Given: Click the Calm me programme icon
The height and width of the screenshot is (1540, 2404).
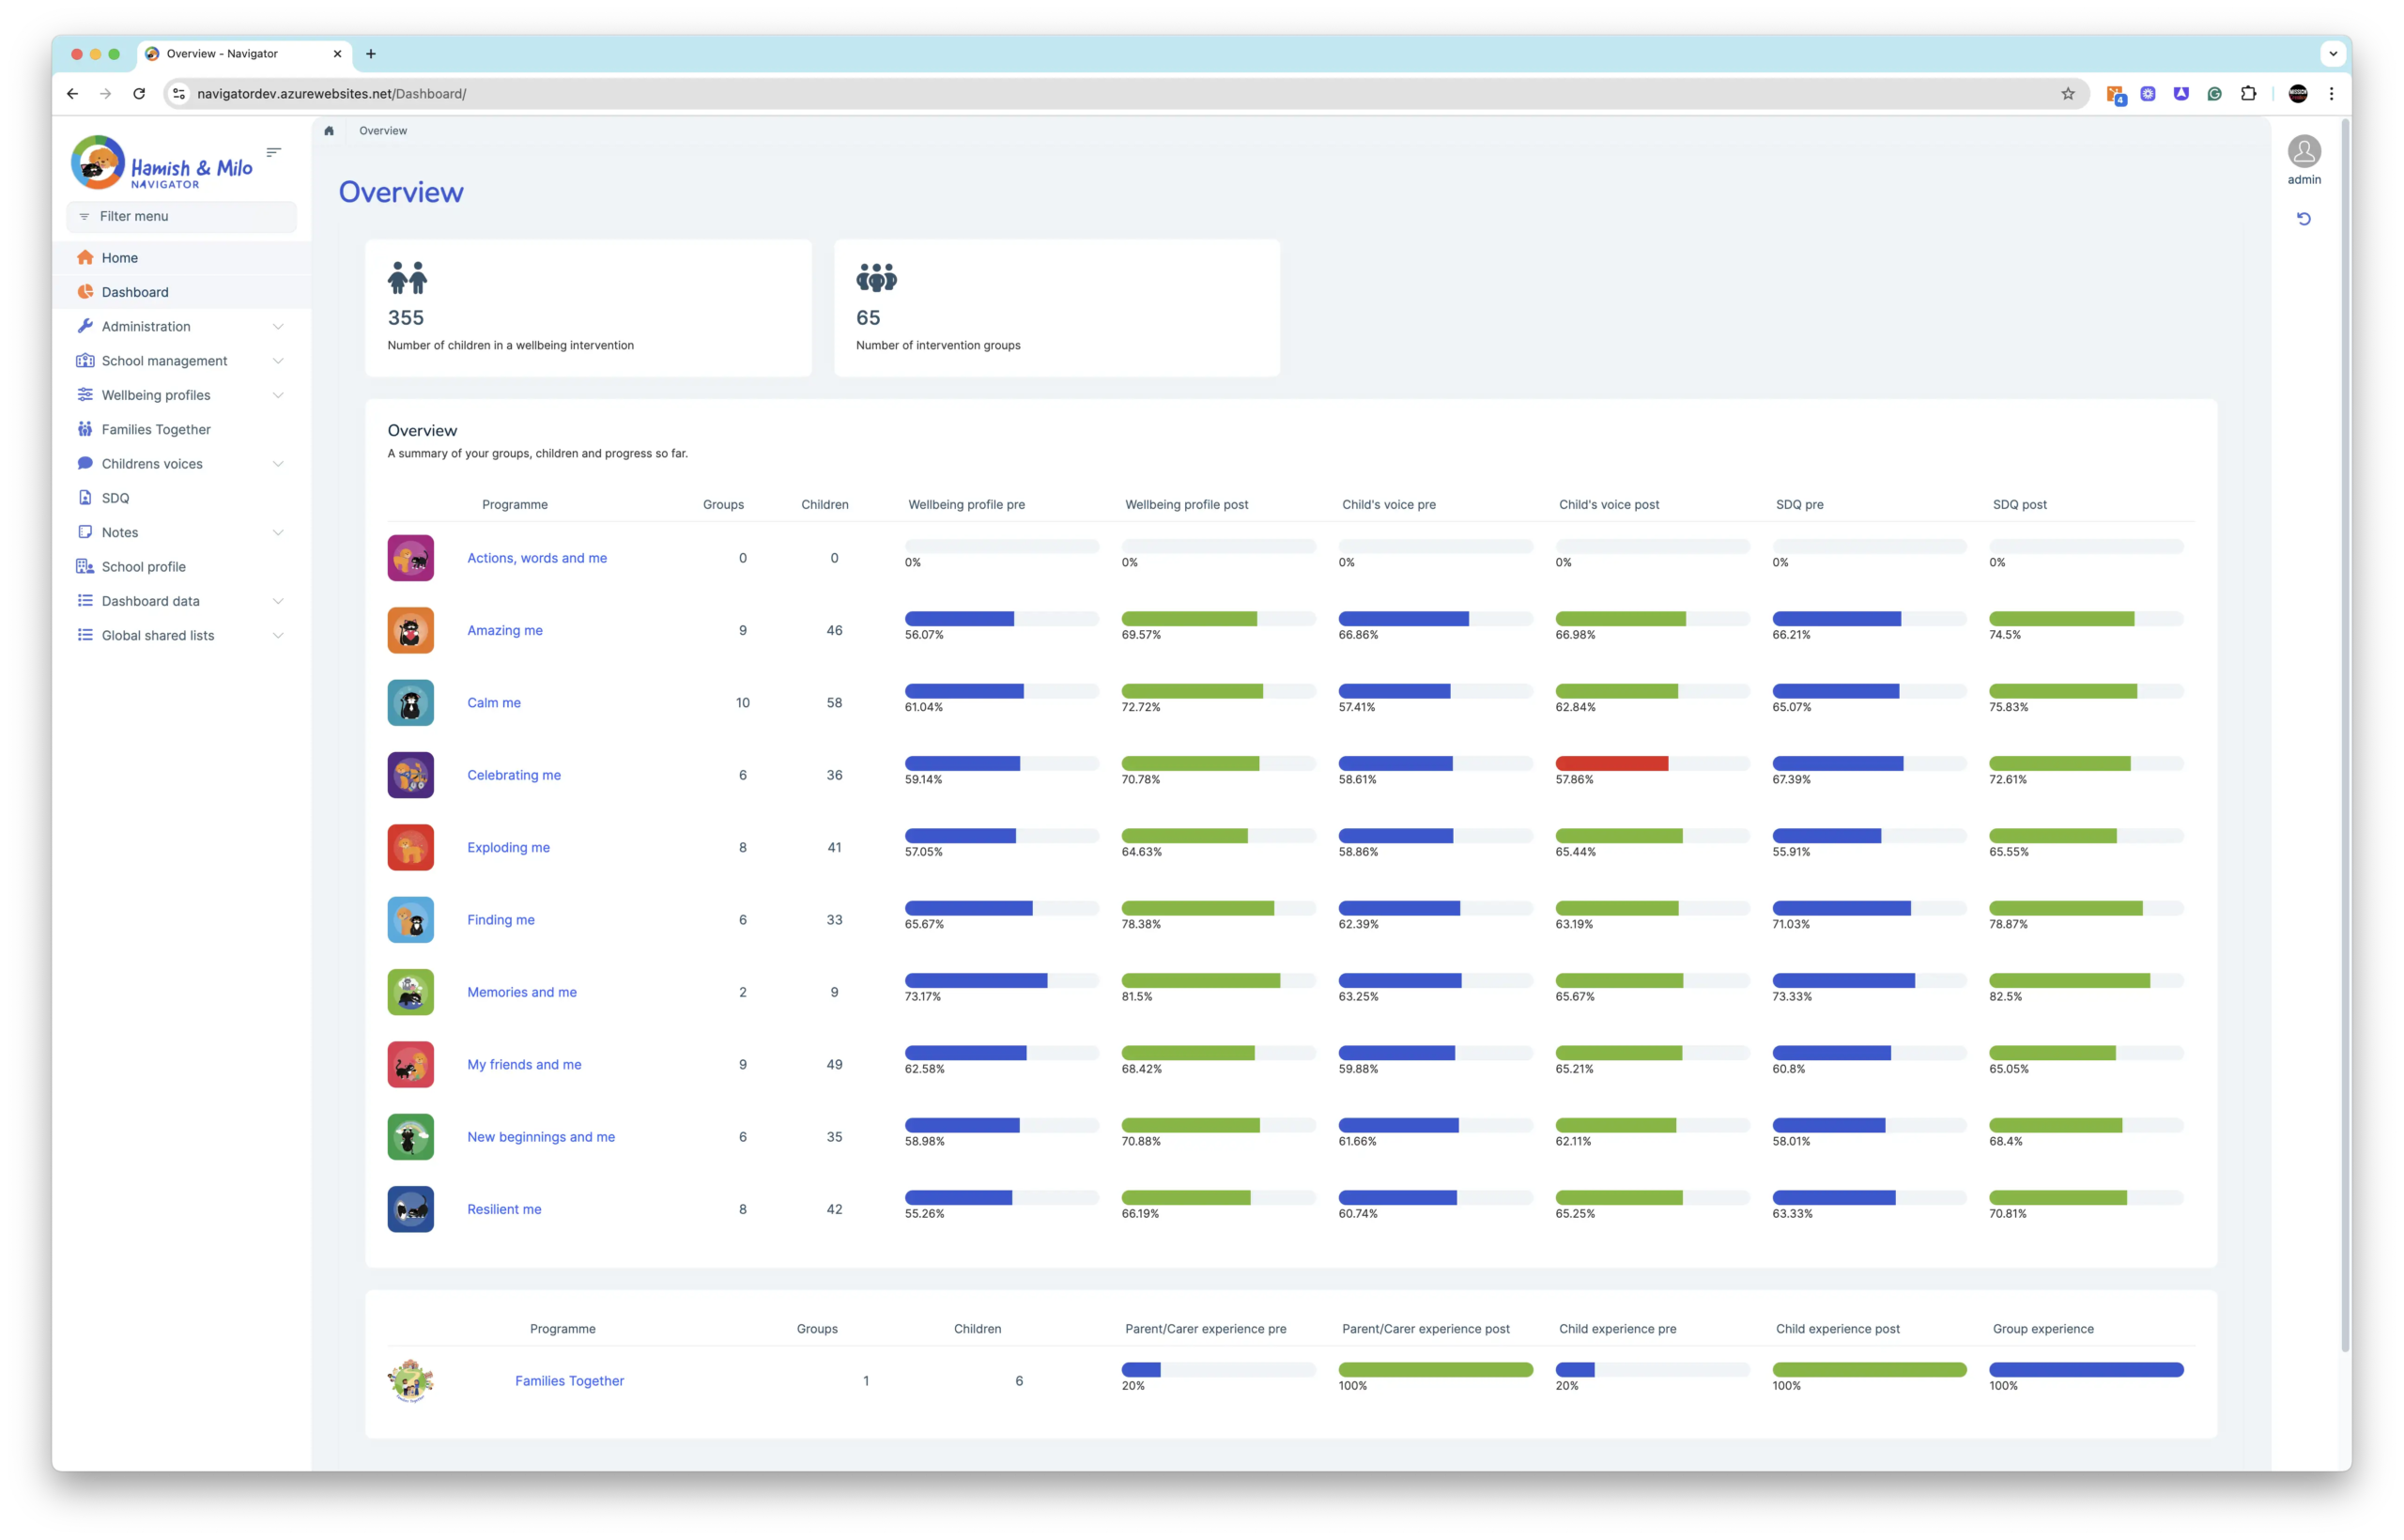Looking at the screenshot, I should tap(410, 702).
